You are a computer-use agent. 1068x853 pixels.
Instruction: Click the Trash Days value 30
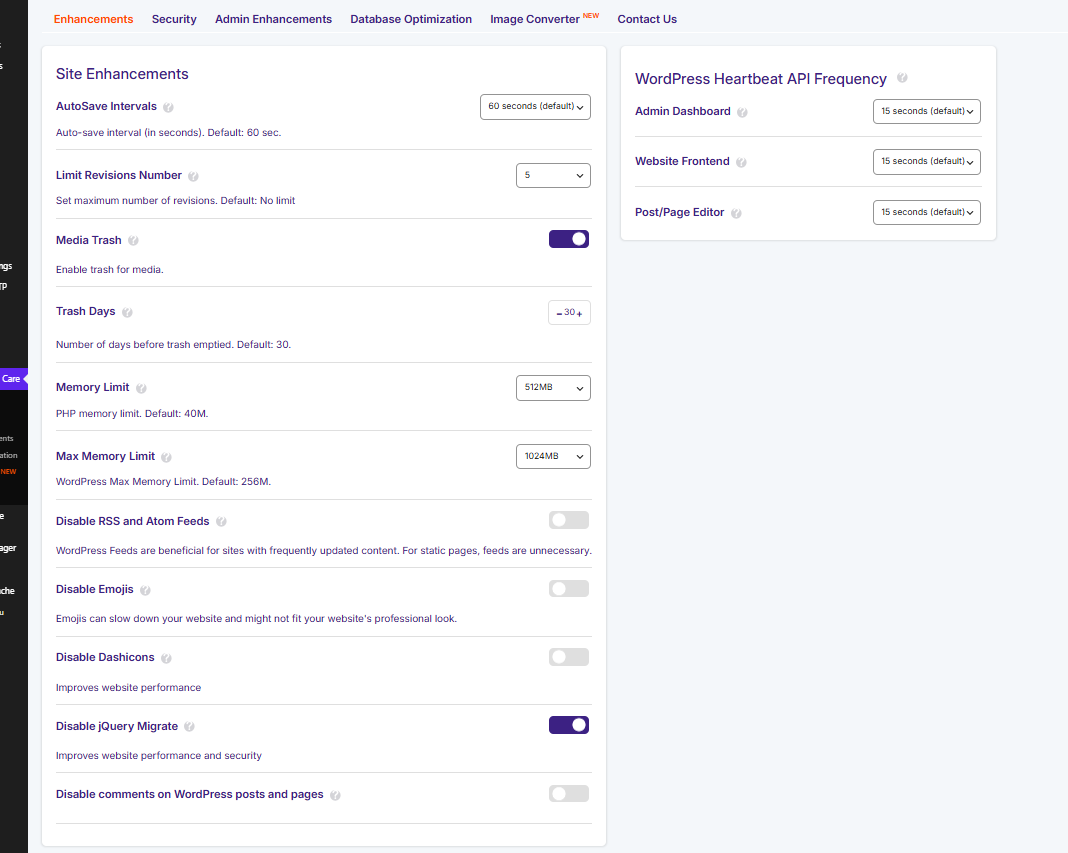[569, 312]
